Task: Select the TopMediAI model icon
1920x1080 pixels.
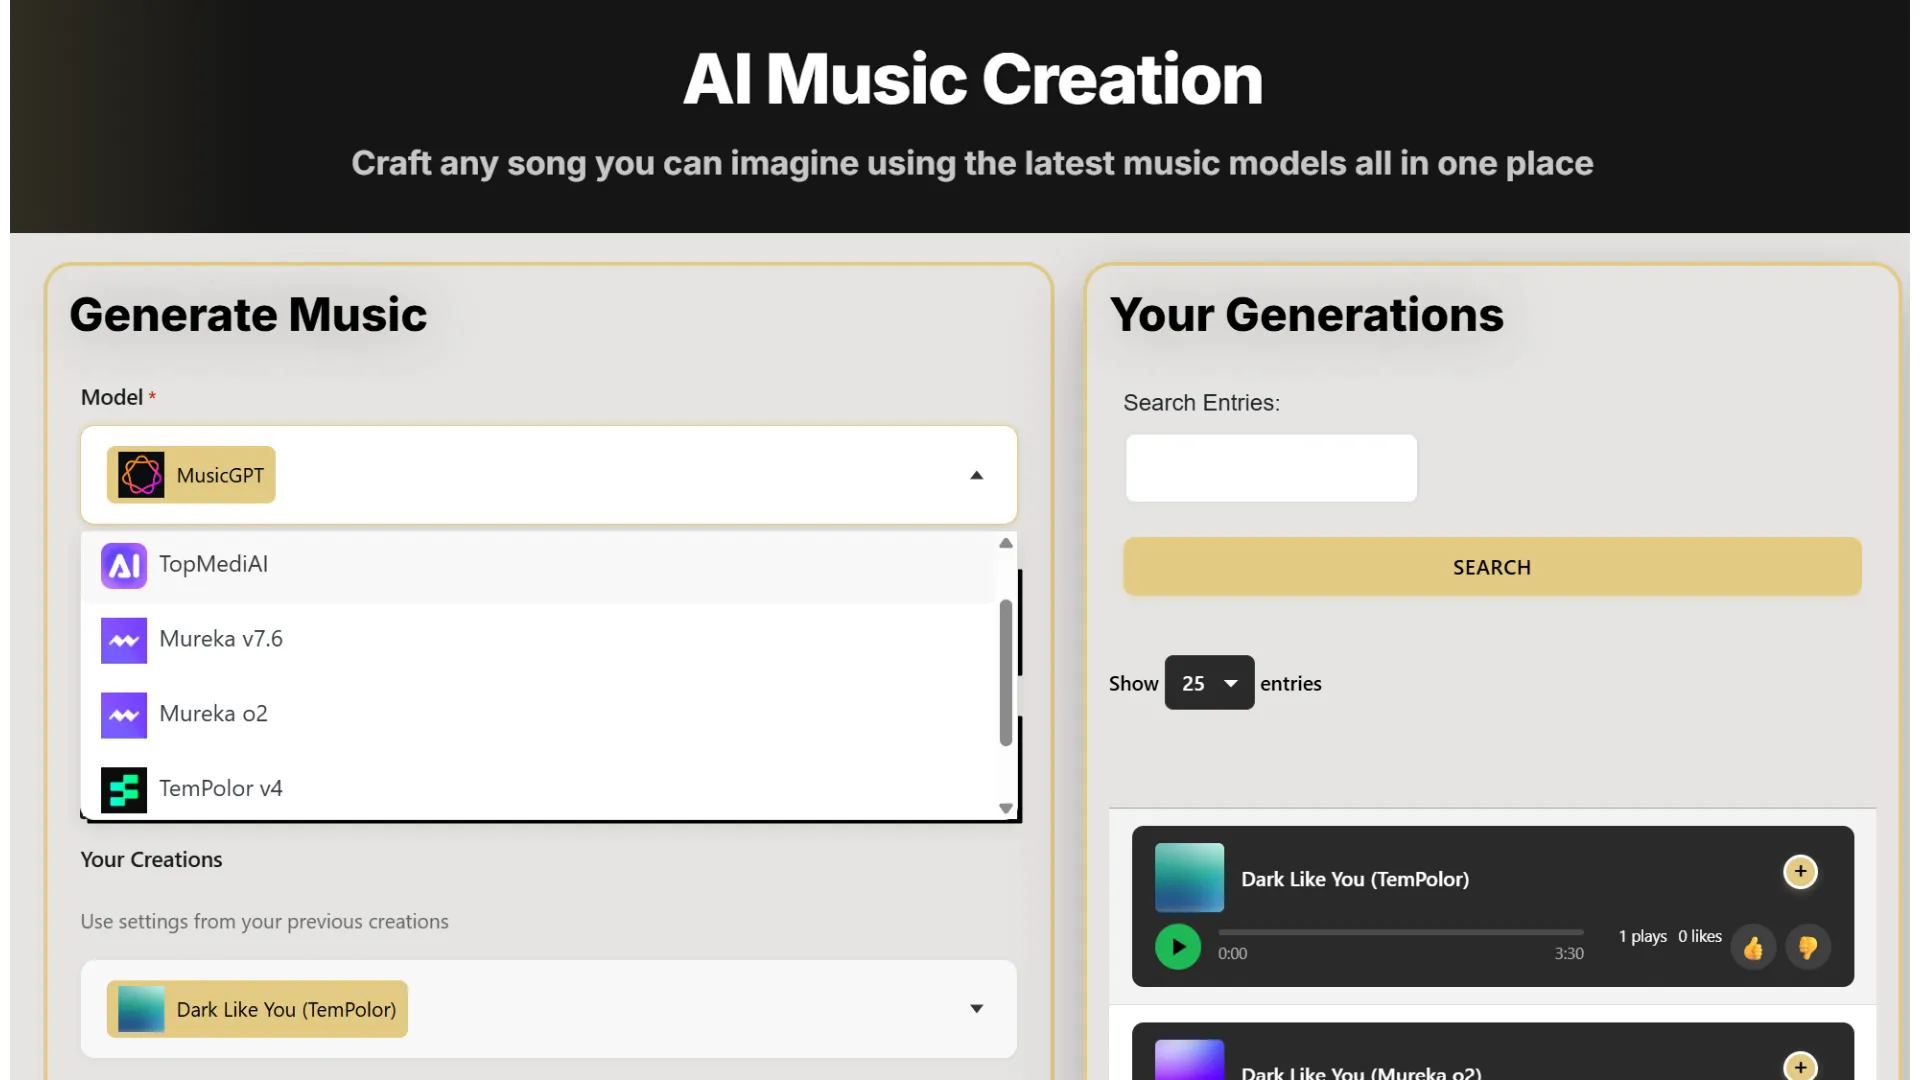Action: pos(123,565)
